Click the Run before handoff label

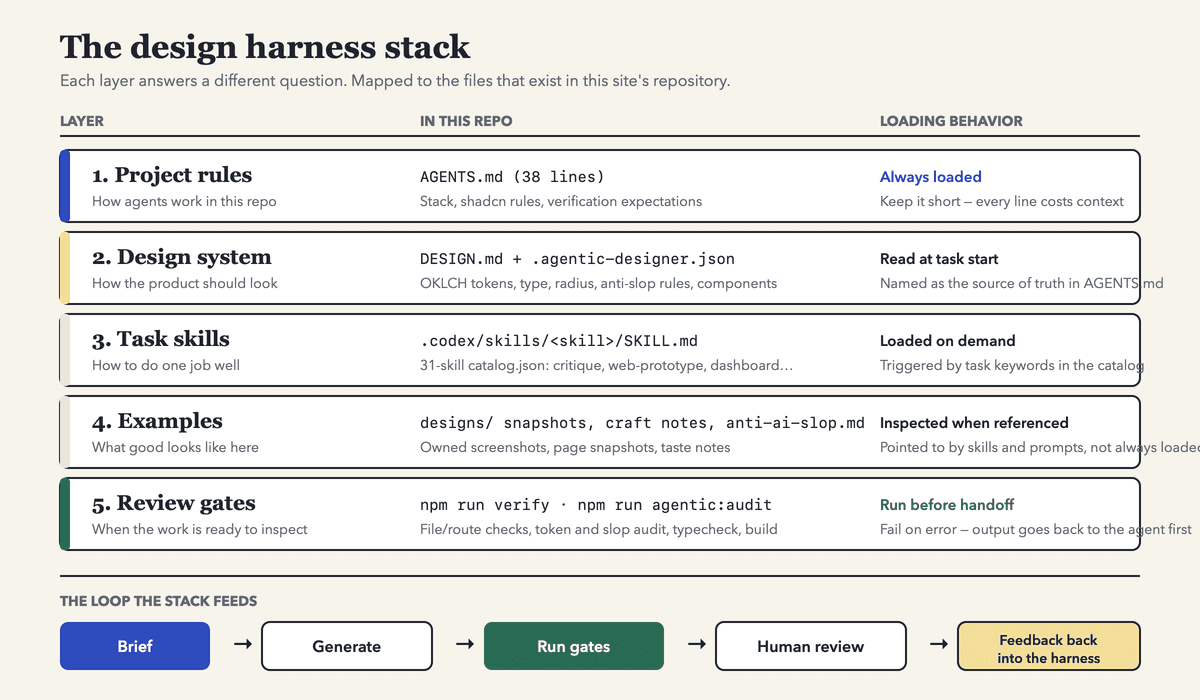tap(947, 505)
